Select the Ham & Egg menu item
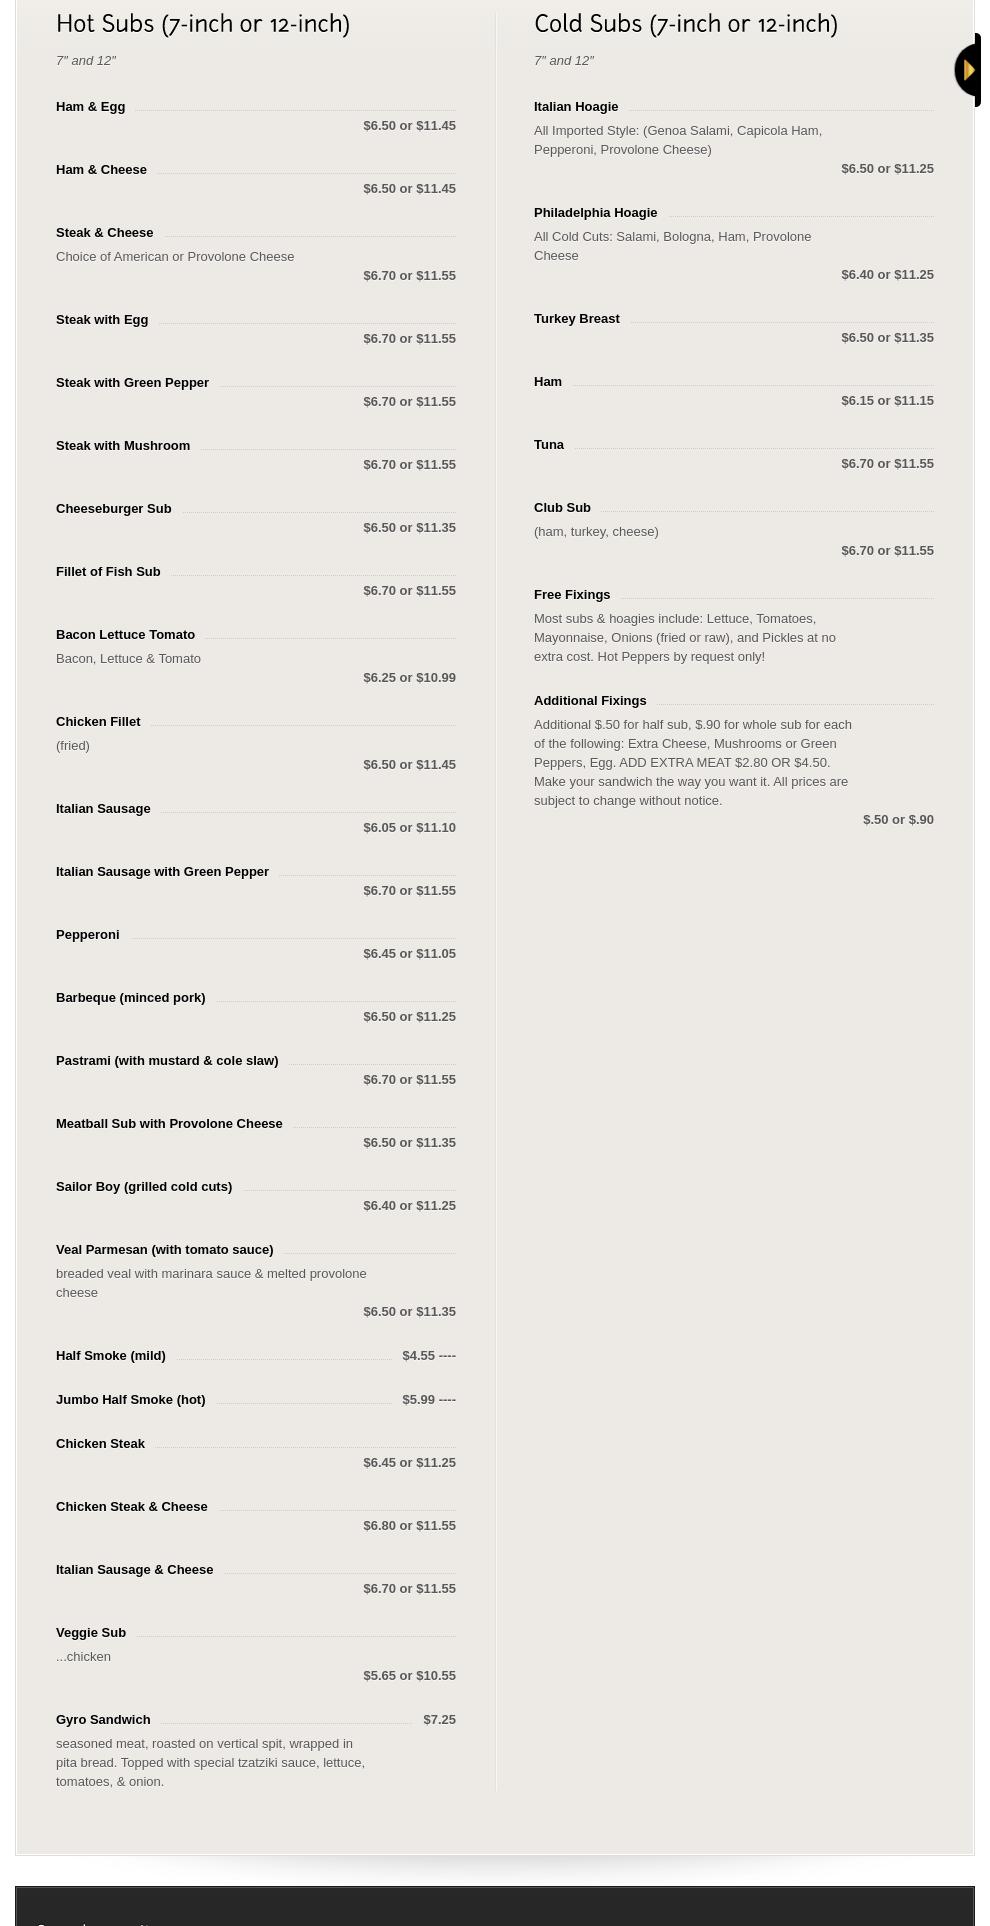This screenshot has width=990, height=1926. pyautogui.click(x=91, y=107)
